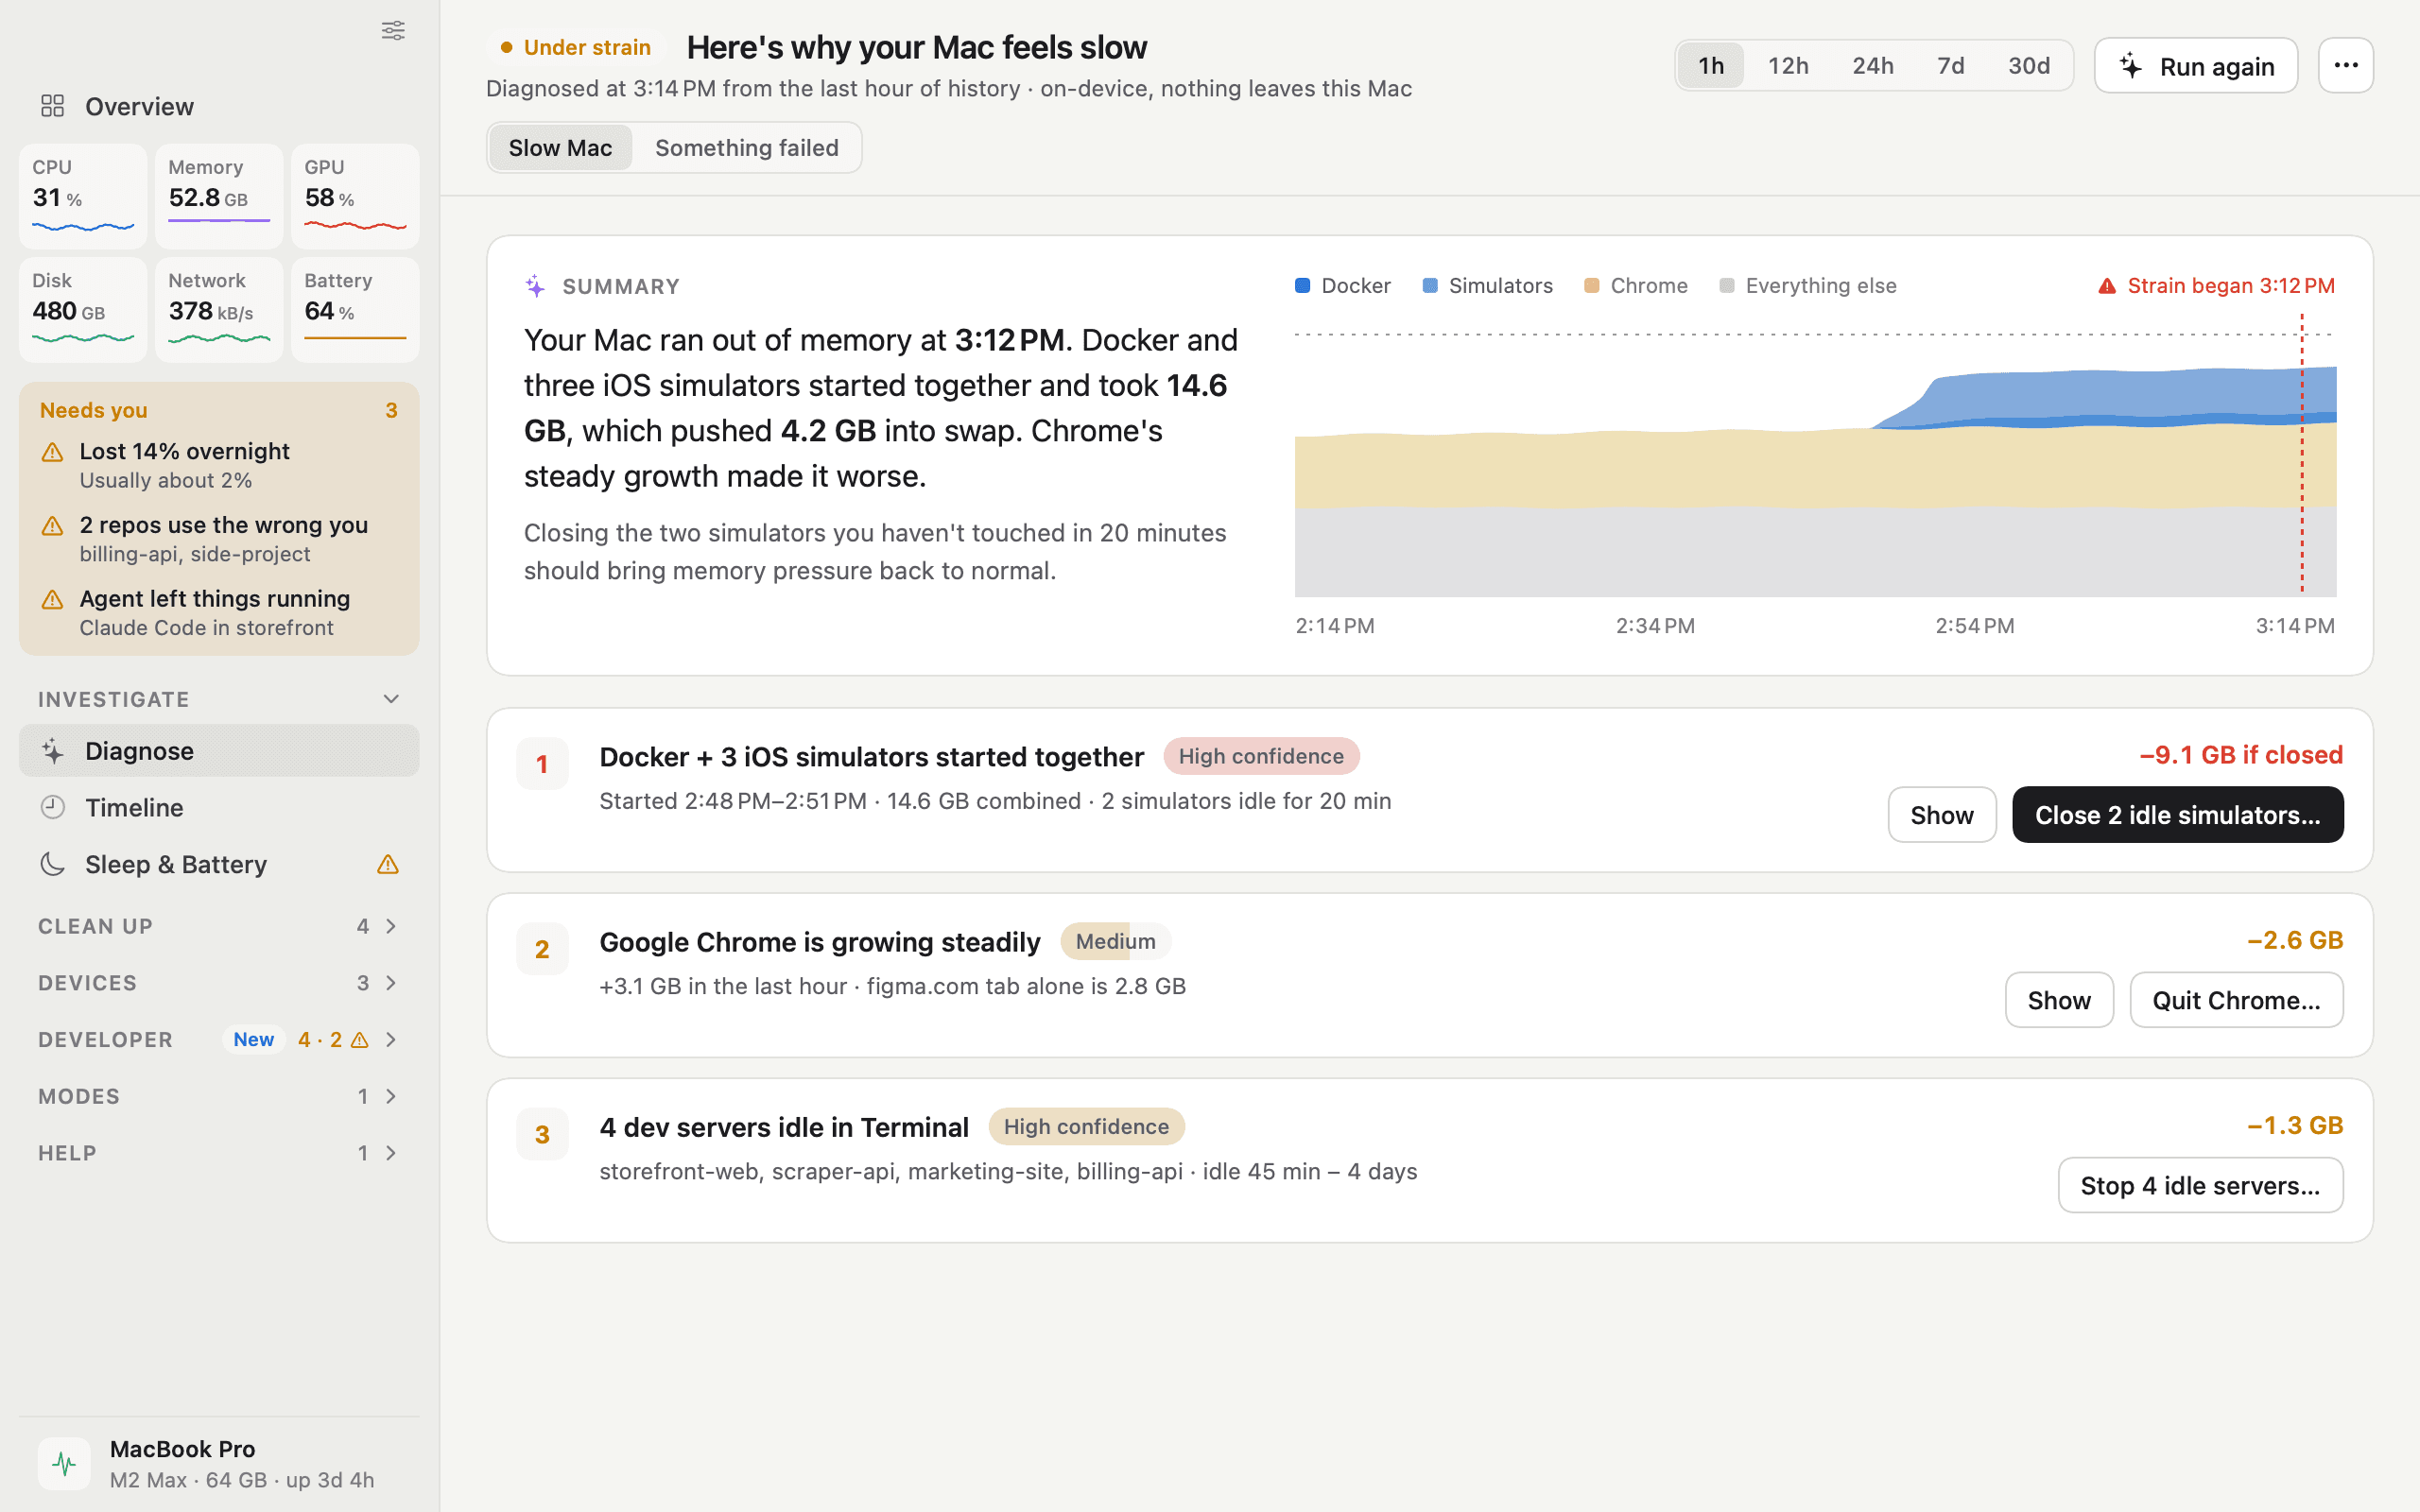Click Stop 4 idle servers button
The image size is (2420, 1512).
(x=2200, y=1185)
